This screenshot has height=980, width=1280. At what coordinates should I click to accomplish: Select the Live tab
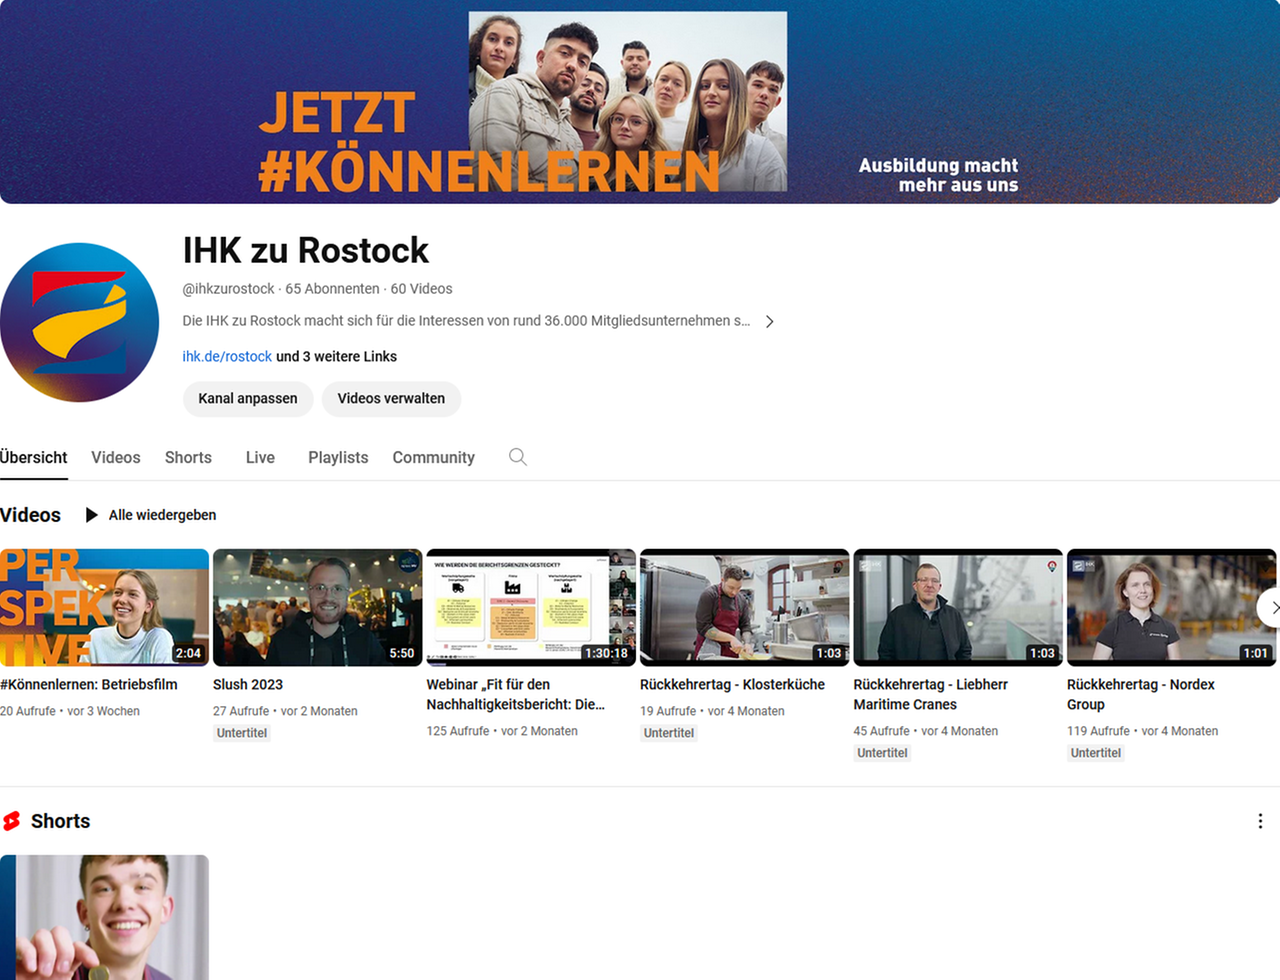pos(260,457)
